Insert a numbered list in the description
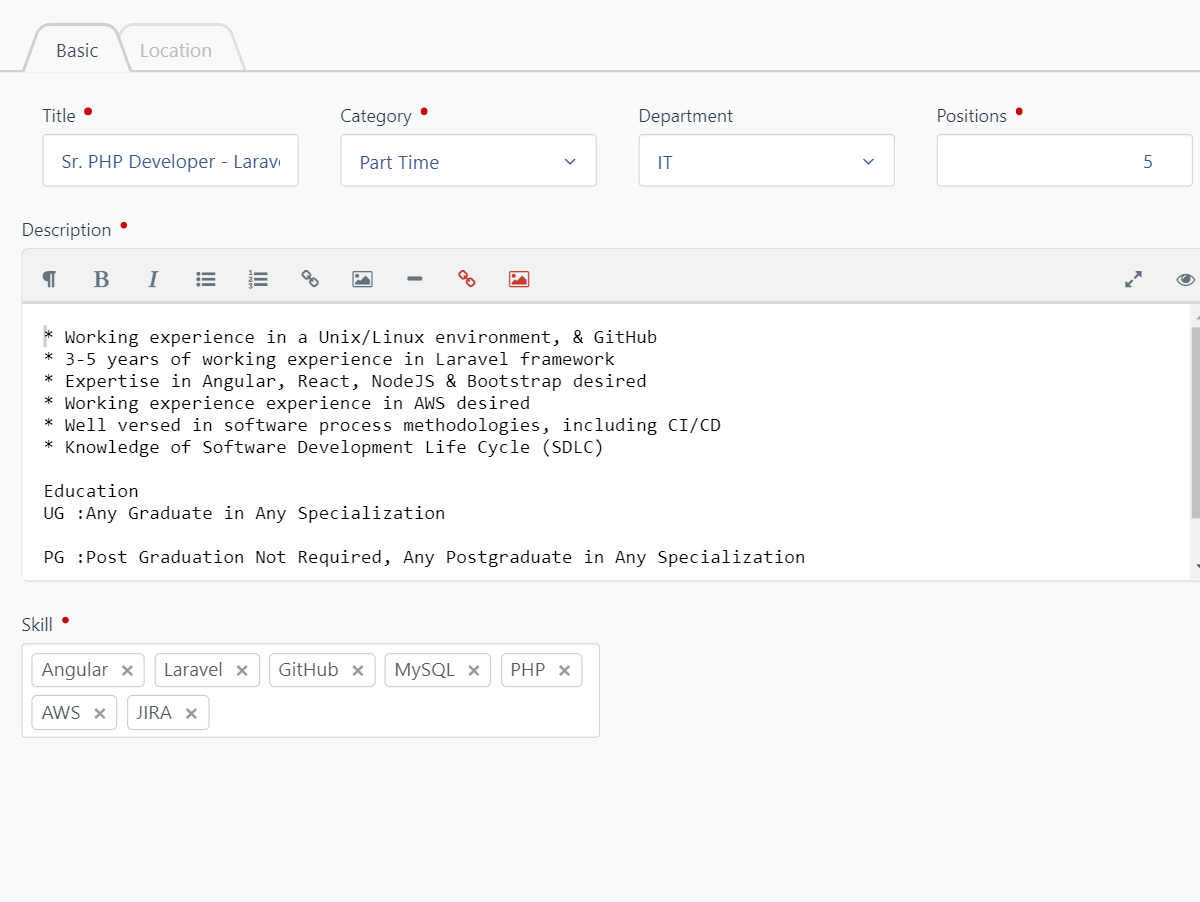 (258, 279)
